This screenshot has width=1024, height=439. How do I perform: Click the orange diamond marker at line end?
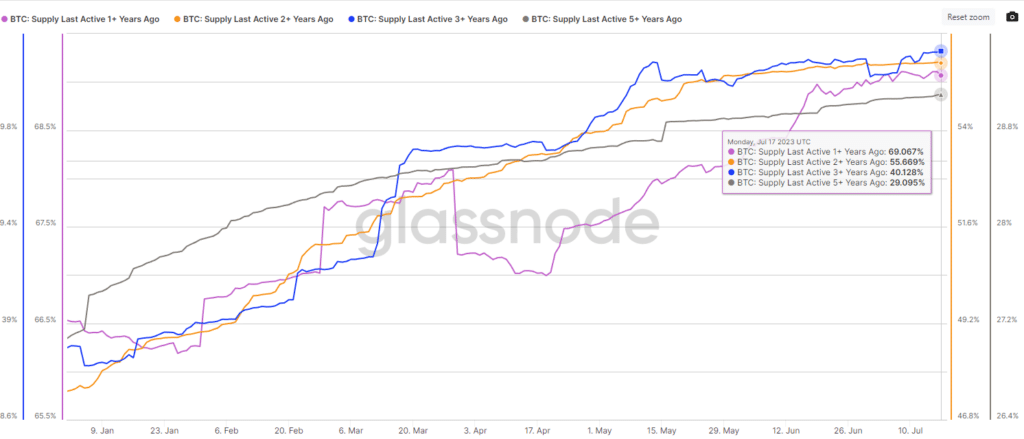940,62
